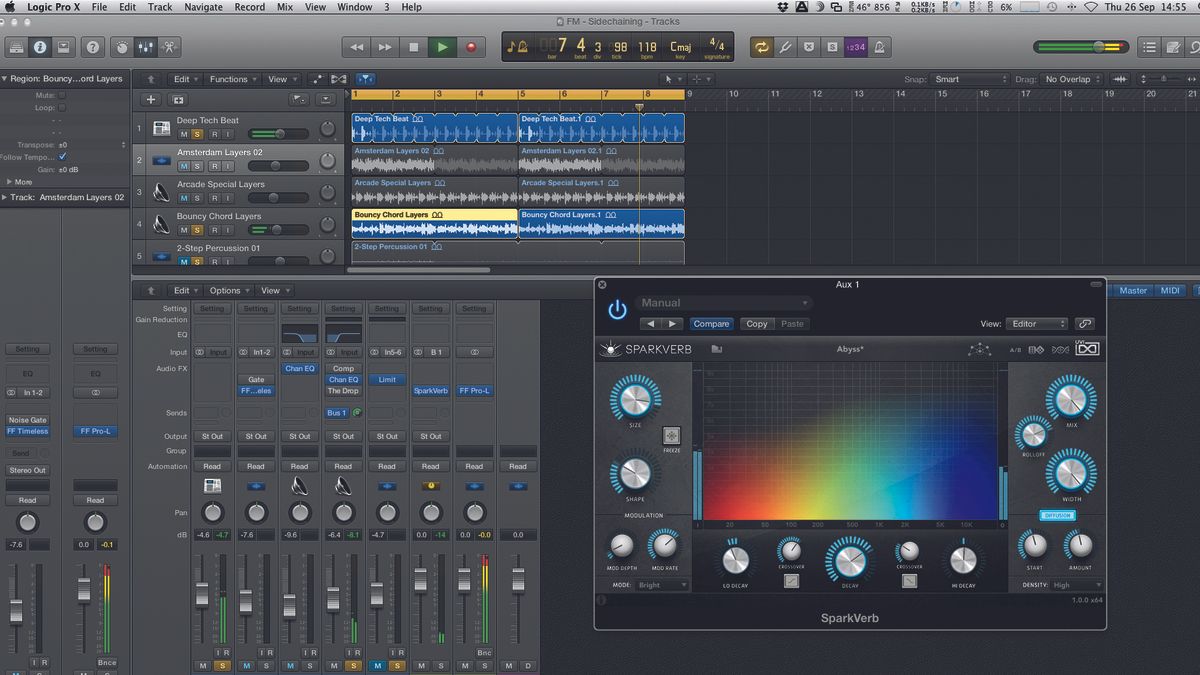Click the Freeze button in SparkVerb
Screen dimensions: 1200x675
[x=671, y=436]
